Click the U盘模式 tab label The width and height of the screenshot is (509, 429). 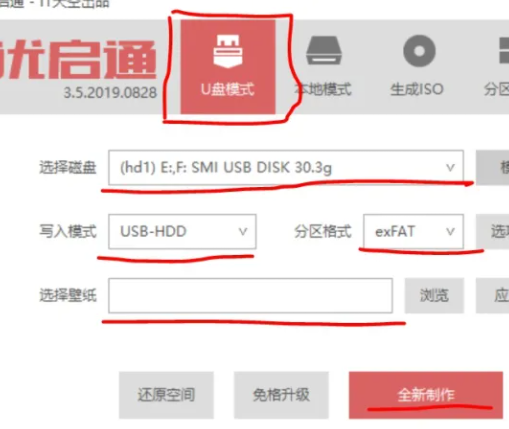click(228, 89)
